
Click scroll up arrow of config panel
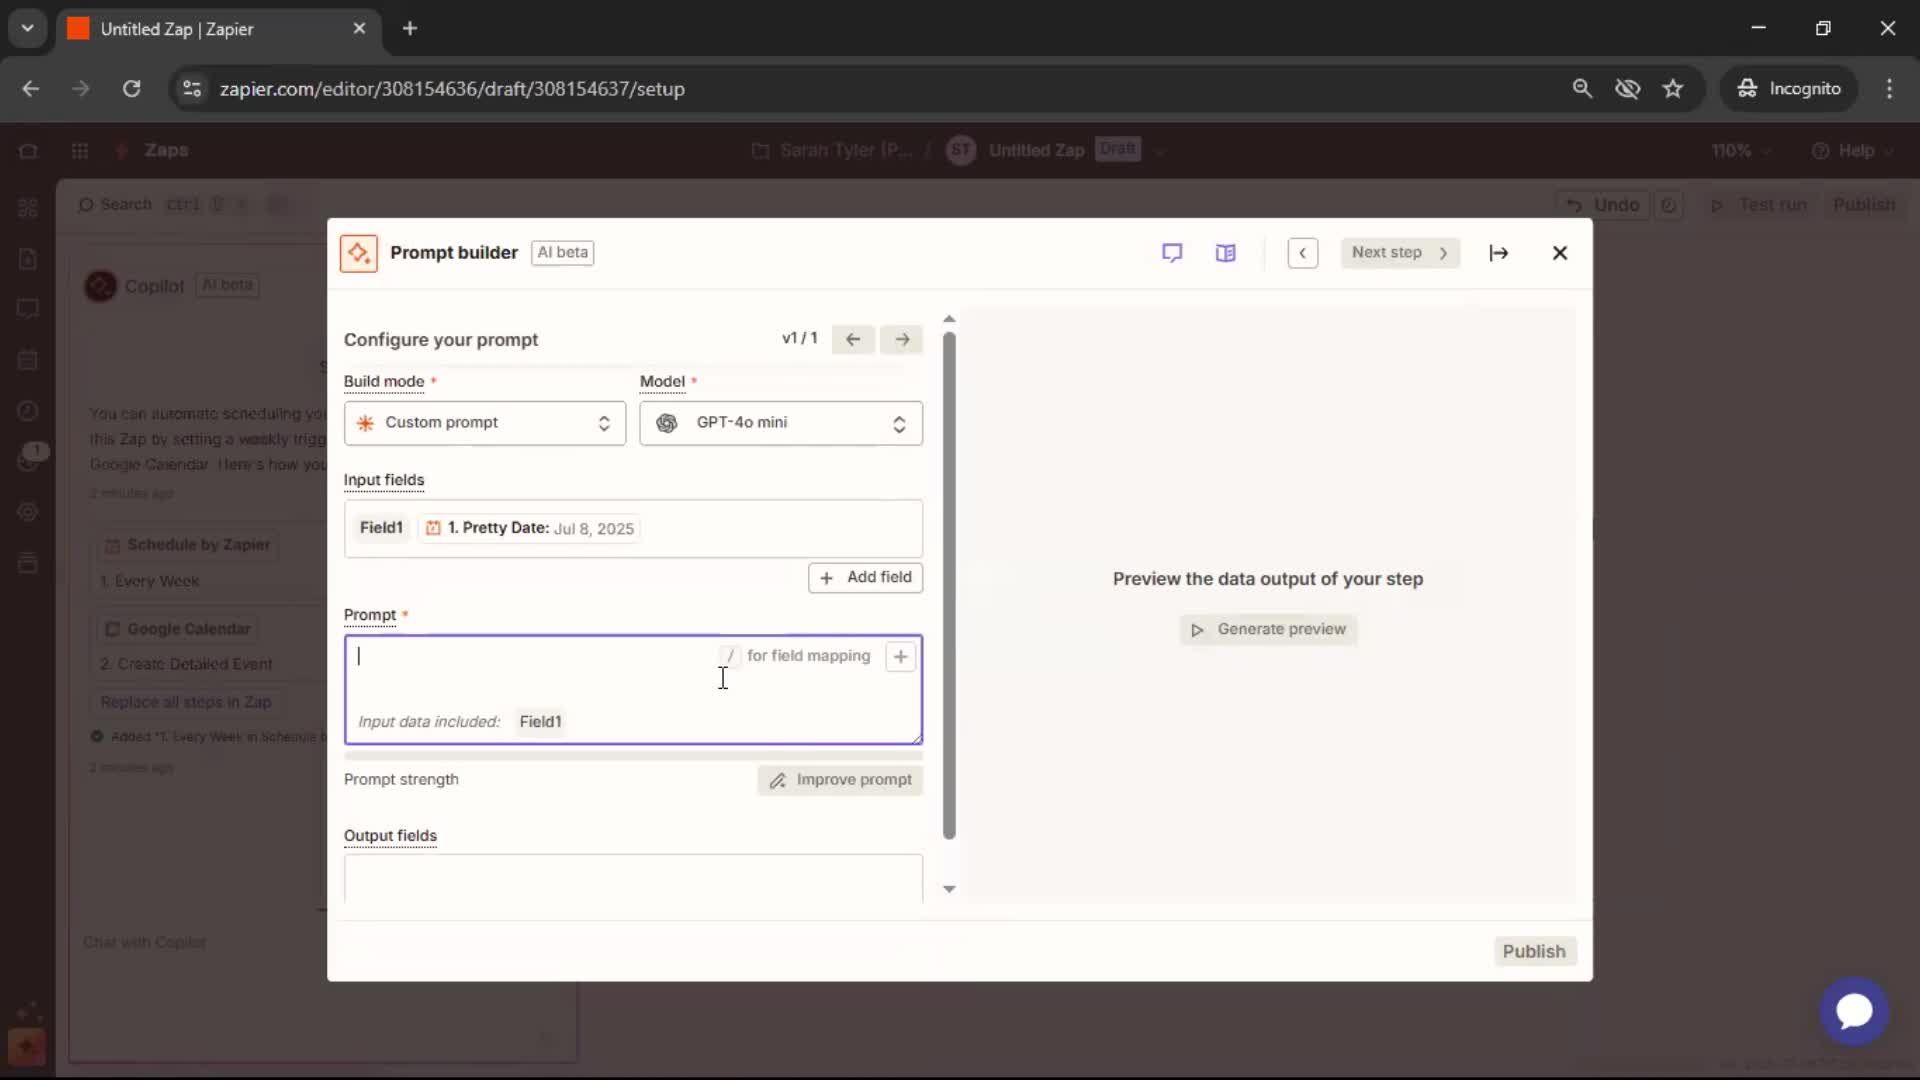(x=949, y=319)
